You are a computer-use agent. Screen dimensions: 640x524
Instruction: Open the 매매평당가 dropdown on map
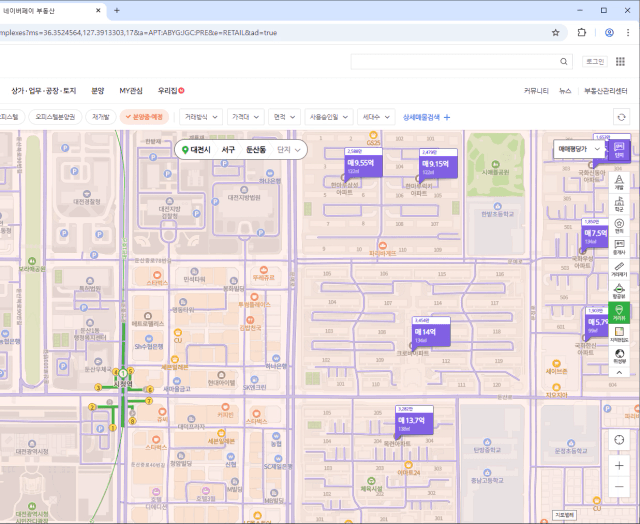(x=579, y=149)
